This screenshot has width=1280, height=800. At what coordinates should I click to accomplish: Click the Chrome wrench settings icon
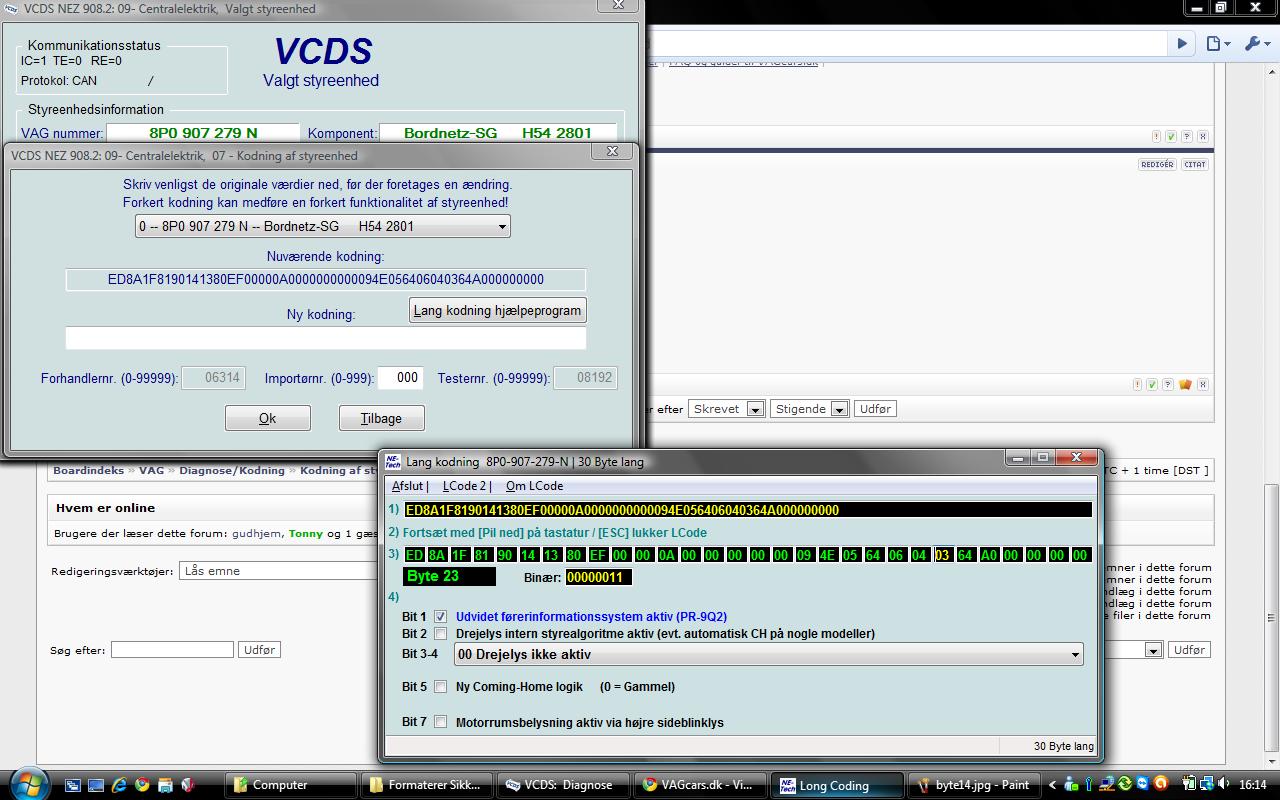[1255, 44]
